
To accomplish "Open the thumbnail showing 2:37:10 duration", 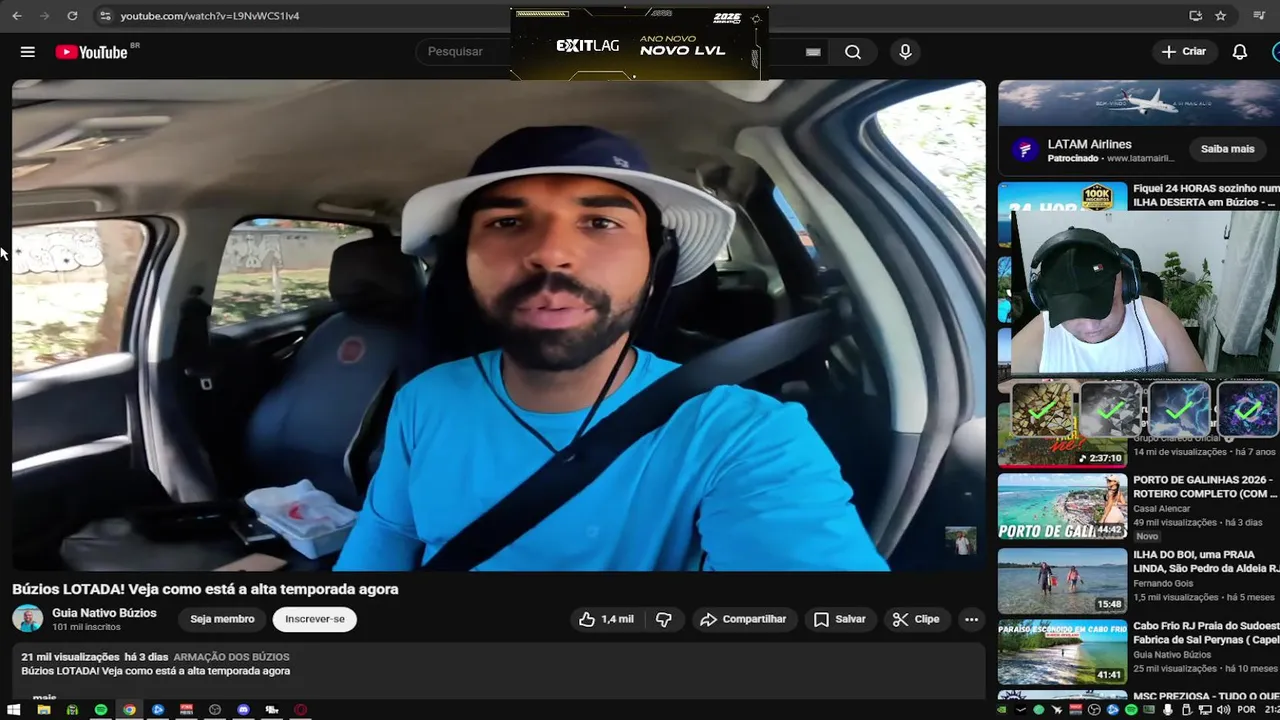I will click(x=1062, y=452).
